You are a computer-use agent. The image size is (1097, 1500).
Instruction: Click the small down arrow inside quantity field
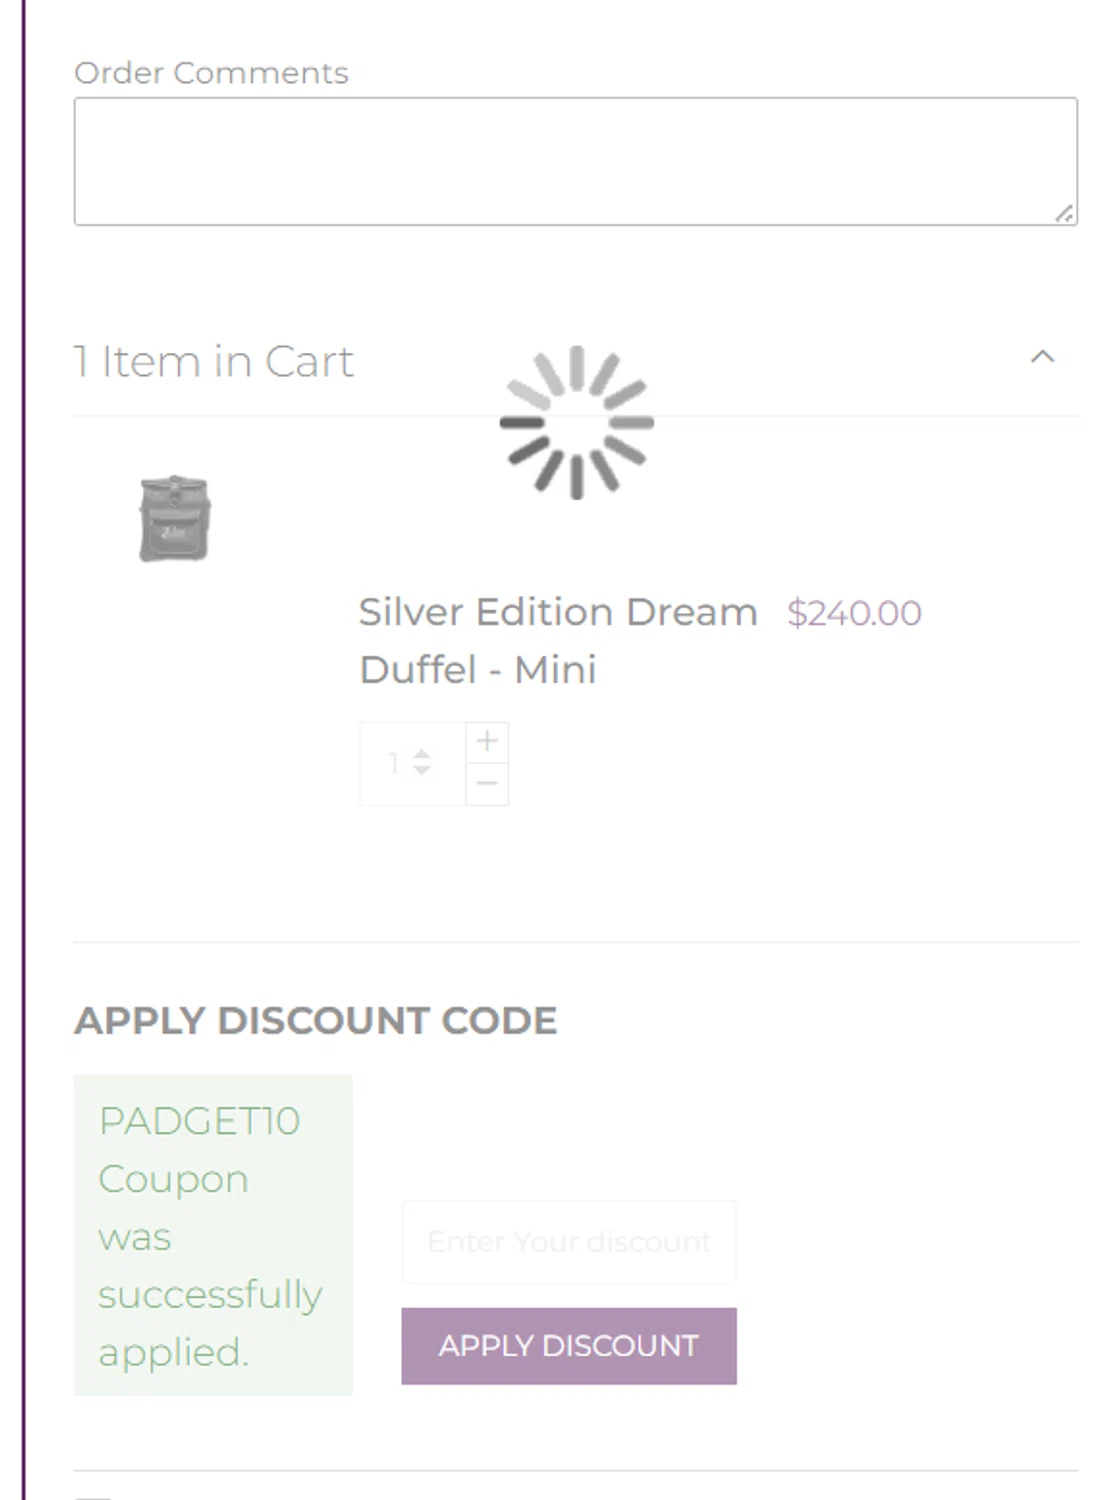pyautogui.click(x=422, y=771)
